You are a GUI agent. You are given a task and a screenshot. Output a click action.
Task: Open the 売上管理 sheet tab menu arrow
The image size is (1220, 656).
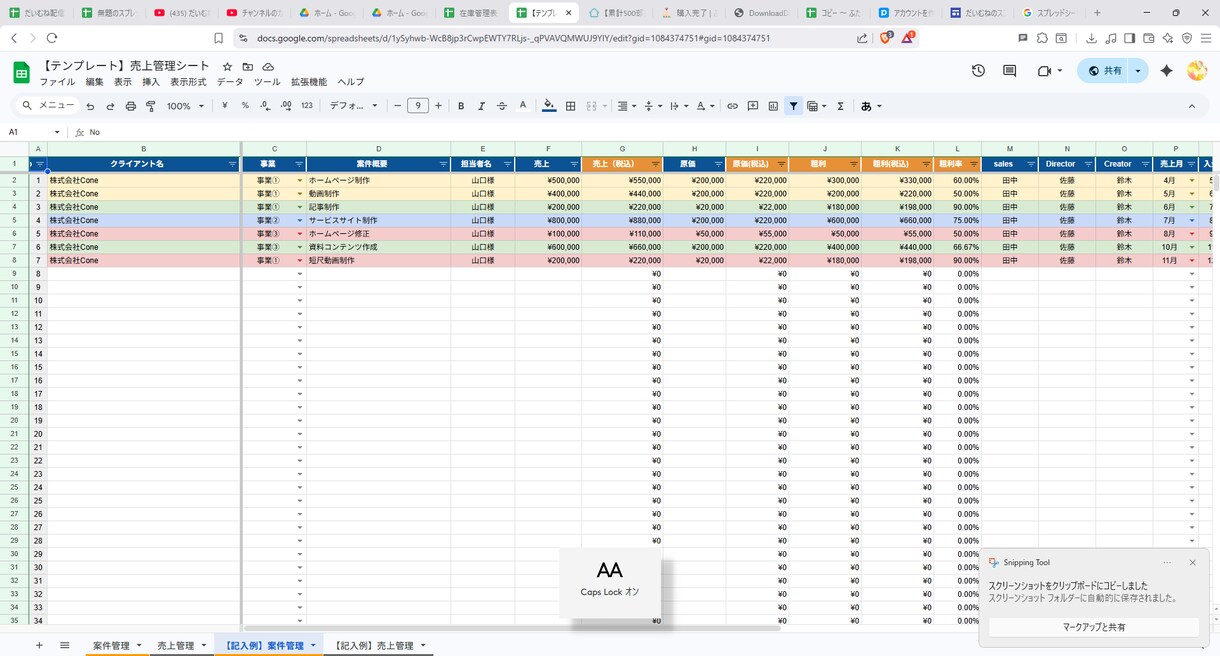(204, 646)
